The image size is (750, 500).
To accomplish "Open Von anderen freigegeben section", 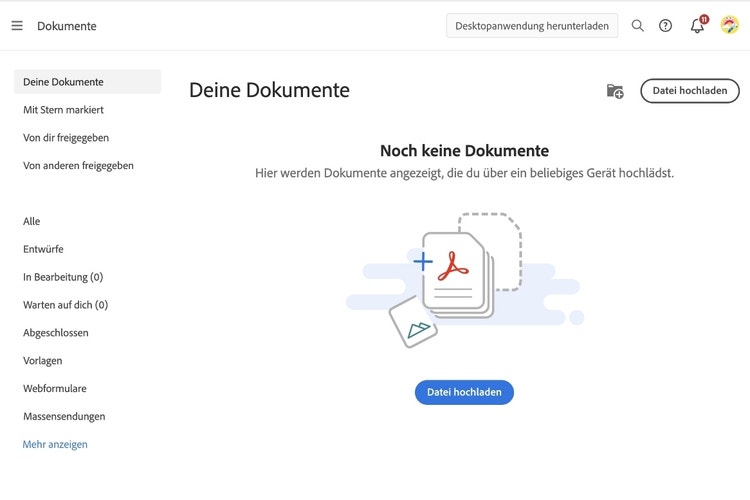I will tap(78, 166).
